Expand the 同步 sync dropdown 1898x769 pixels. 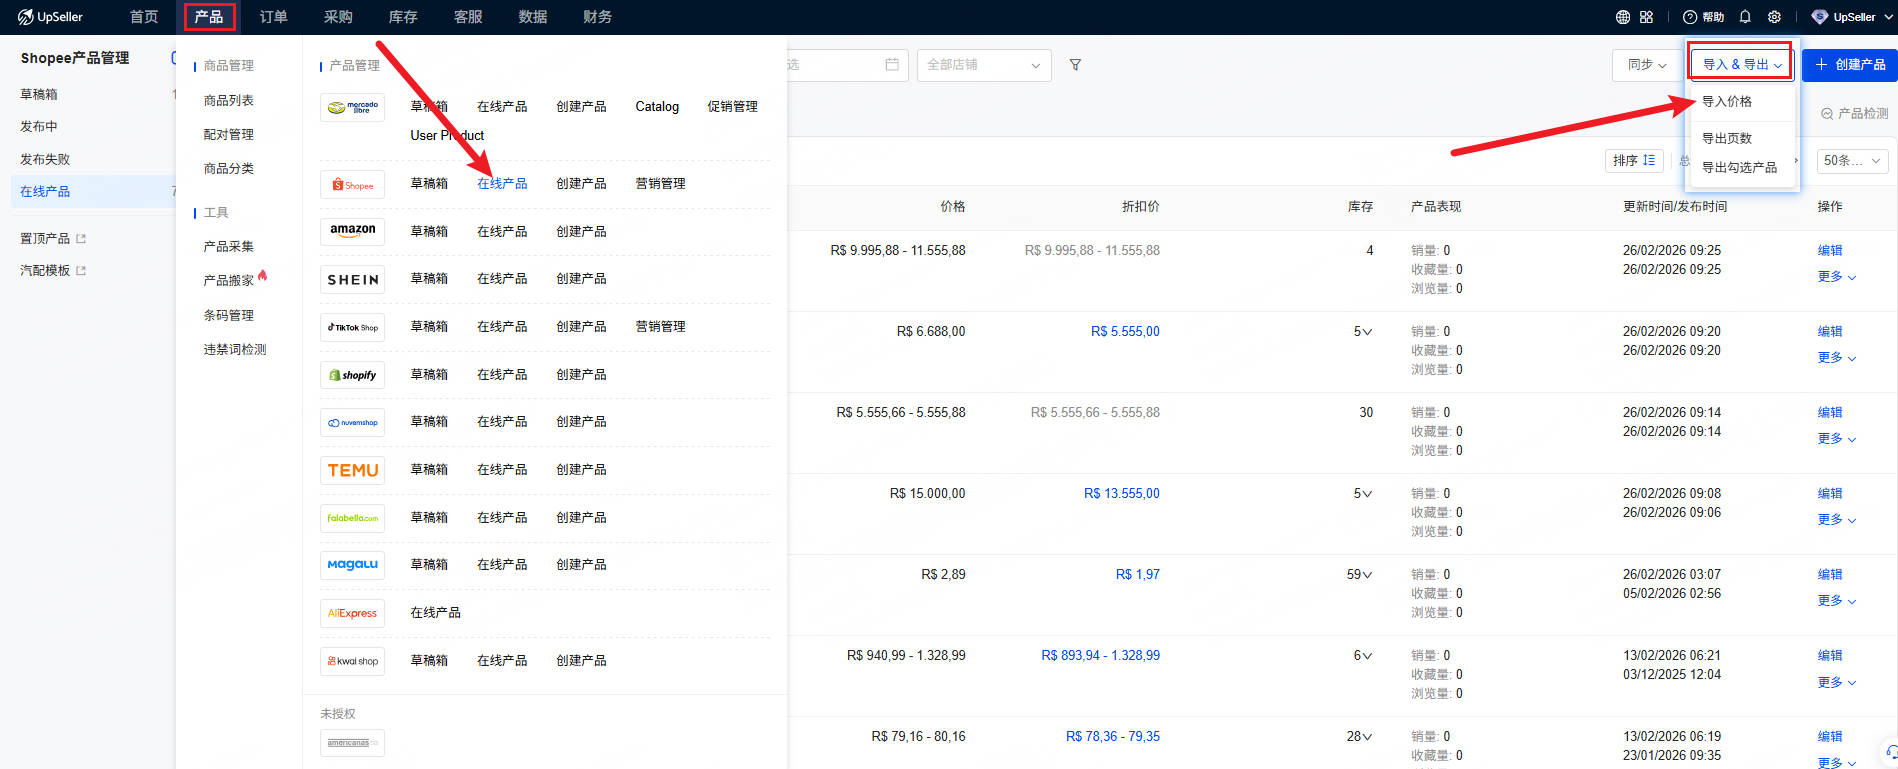(x=1646, y=65)
